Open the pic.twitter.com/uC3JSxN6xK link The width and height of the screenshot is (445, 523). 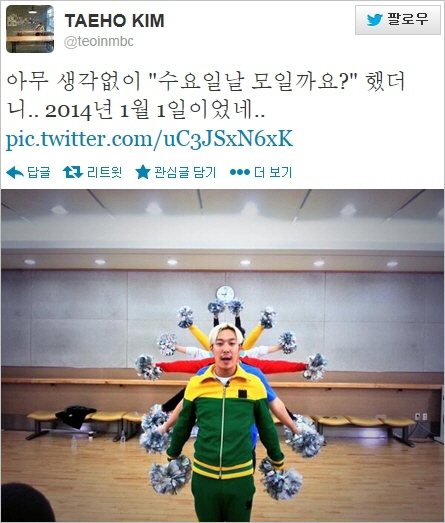point(149,138)
